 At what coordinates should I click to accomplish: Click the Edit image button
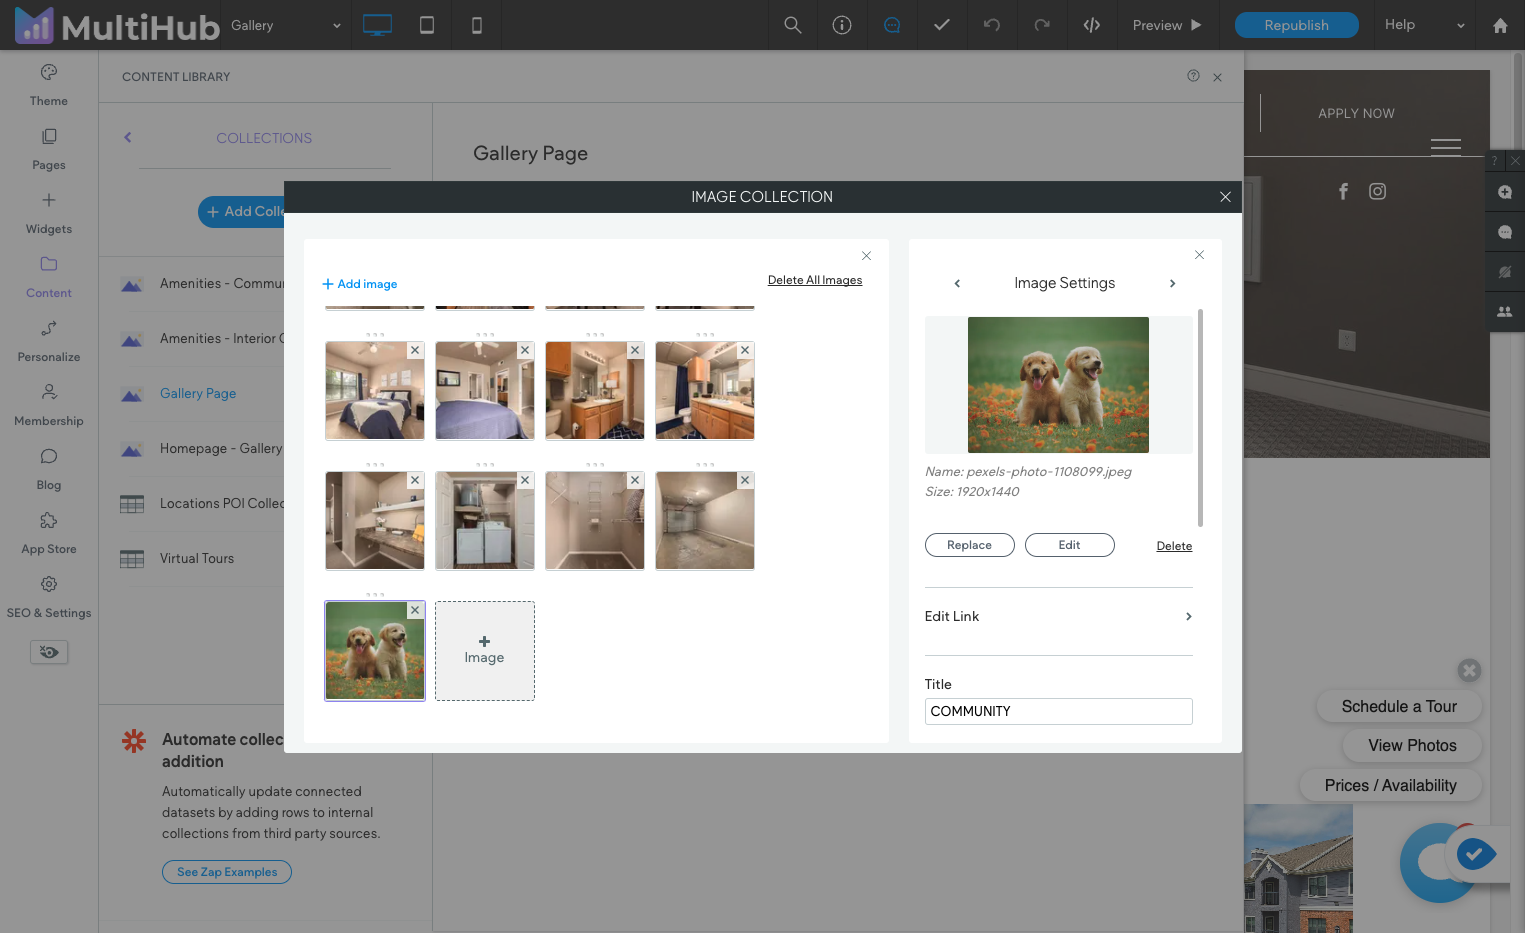coord(1070,545)
